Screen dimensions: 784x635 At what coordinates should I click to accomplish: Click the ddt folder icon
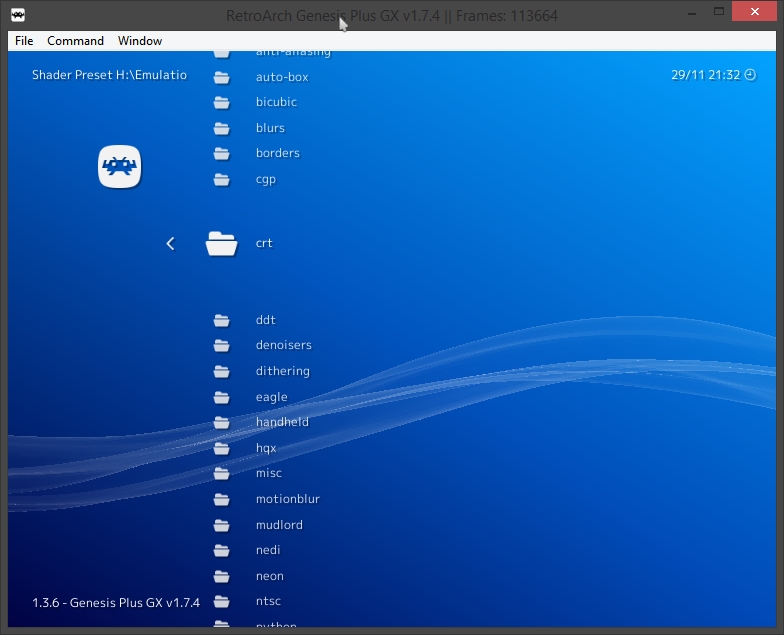pyautogui.click(x=222, y=320)
